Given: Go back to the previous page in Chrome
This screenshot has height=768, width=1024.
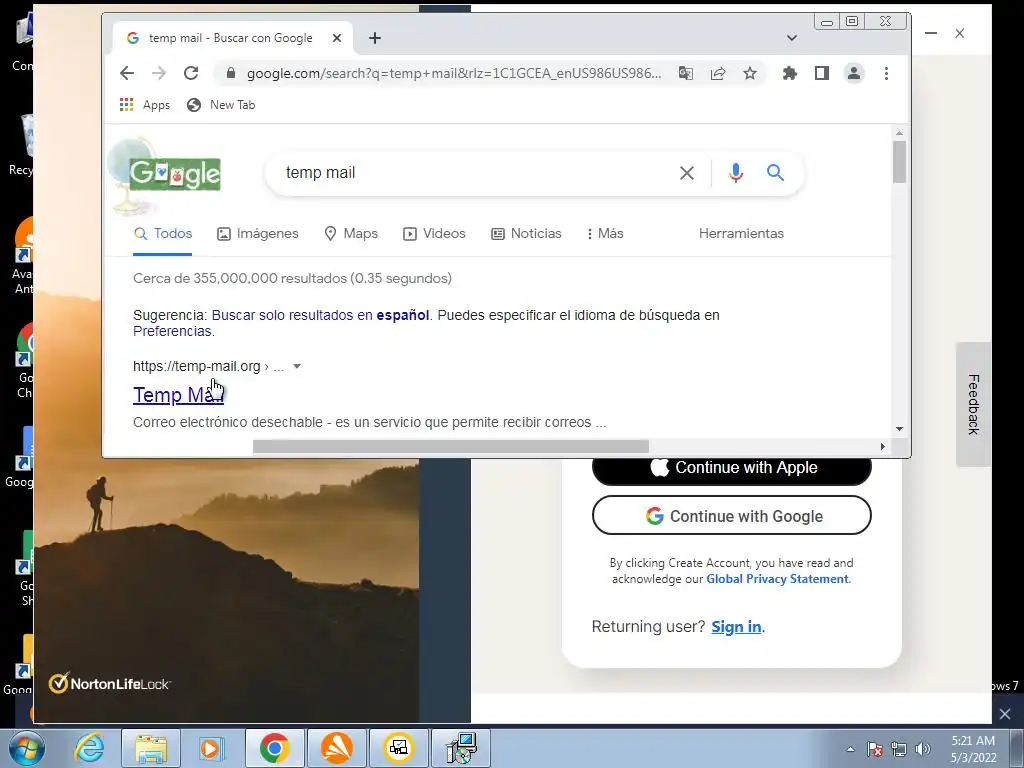Looking at the screenshot, I should (x=127, y=73).
